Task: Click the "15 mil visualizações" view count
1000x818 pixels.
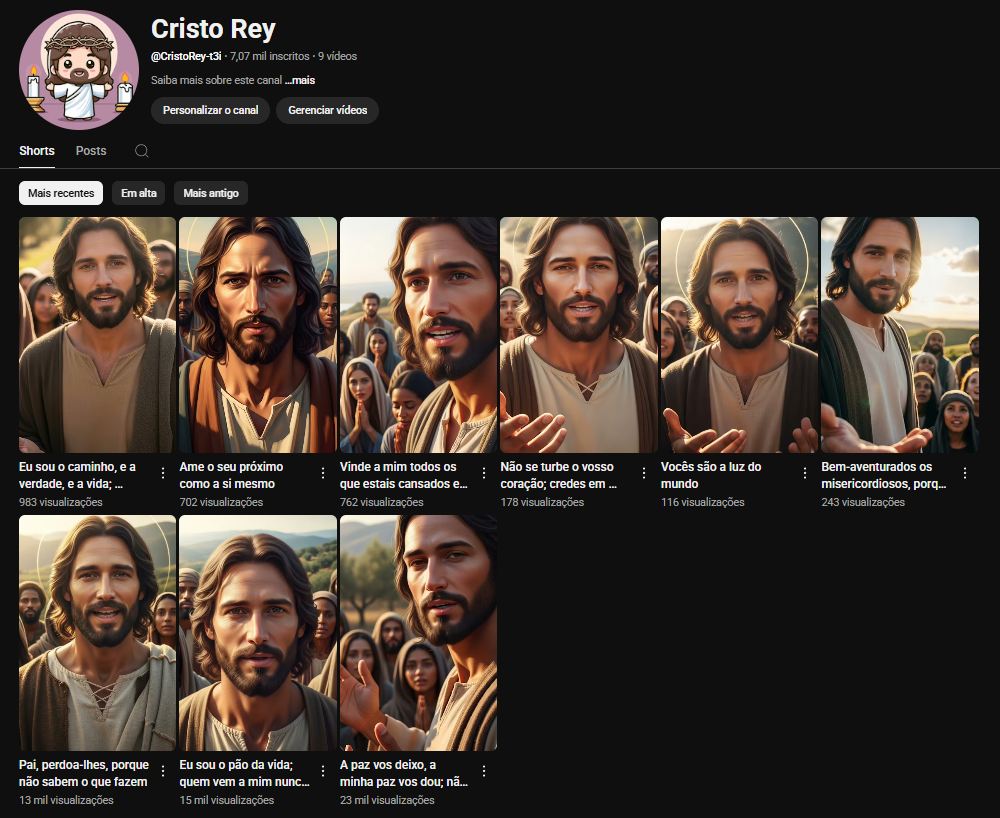Action: [226, 800]
